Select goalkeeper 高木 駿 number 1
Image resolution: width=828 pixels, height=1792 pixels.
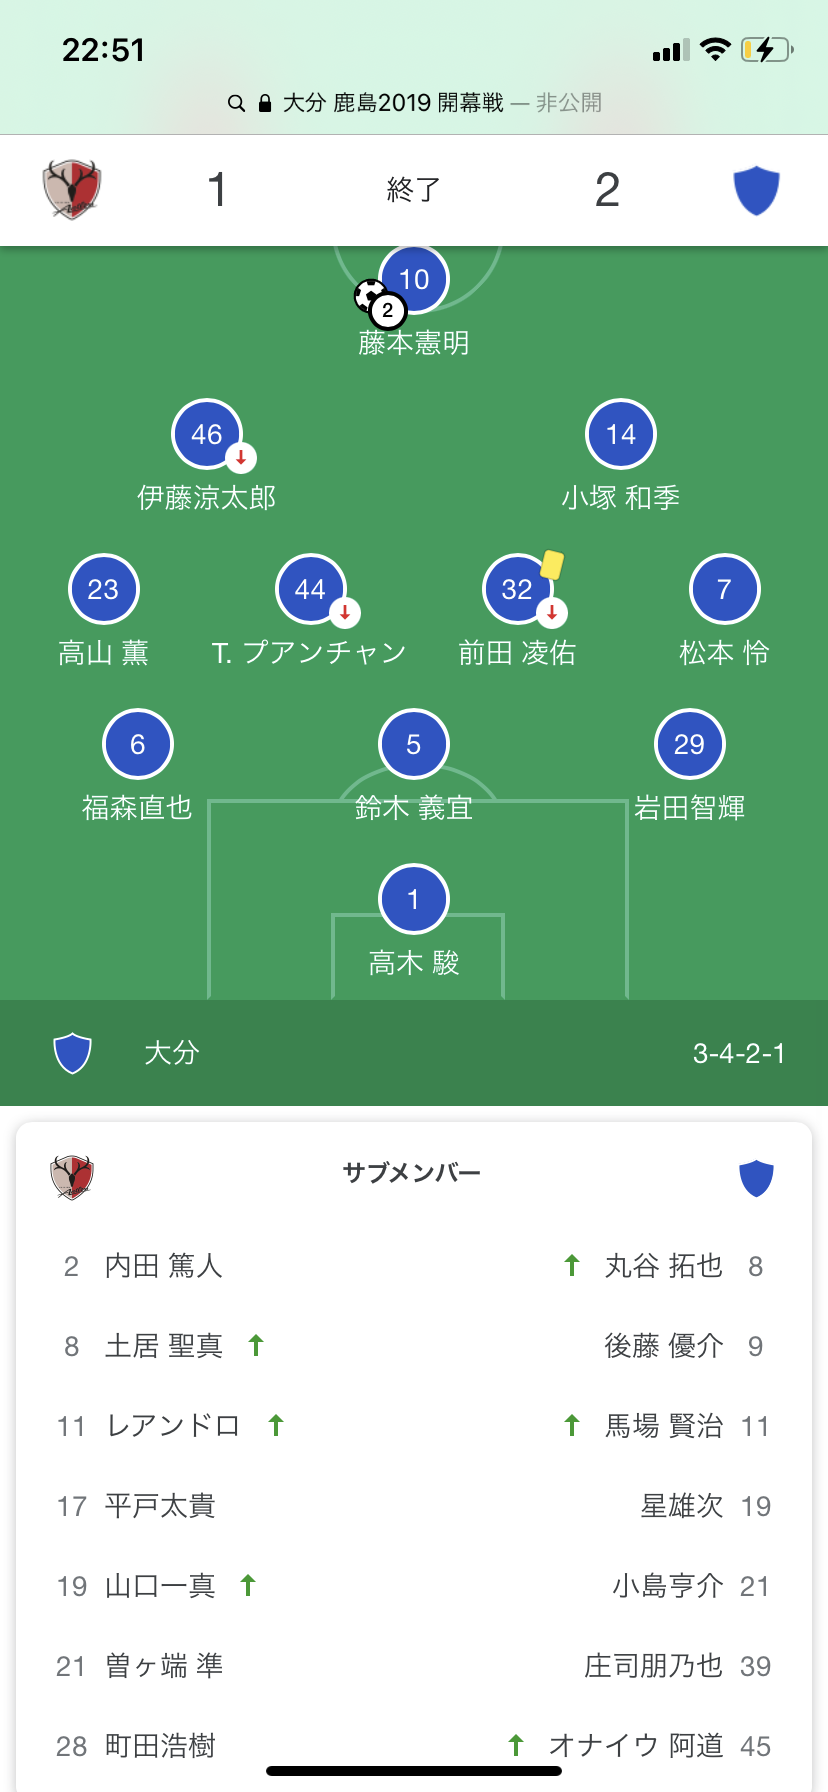tap(414, 900)
